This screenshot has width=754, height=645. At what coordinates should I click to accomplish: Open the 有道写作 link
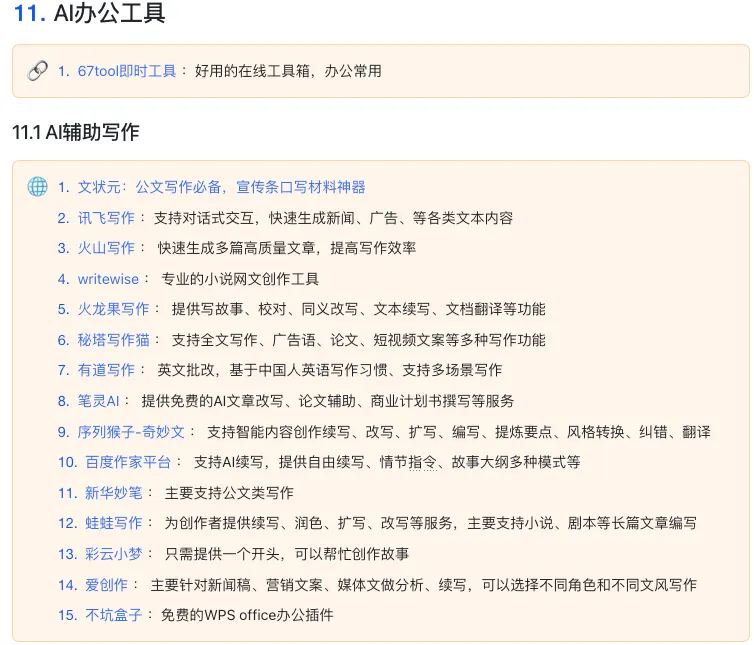[x=106, y=370]
